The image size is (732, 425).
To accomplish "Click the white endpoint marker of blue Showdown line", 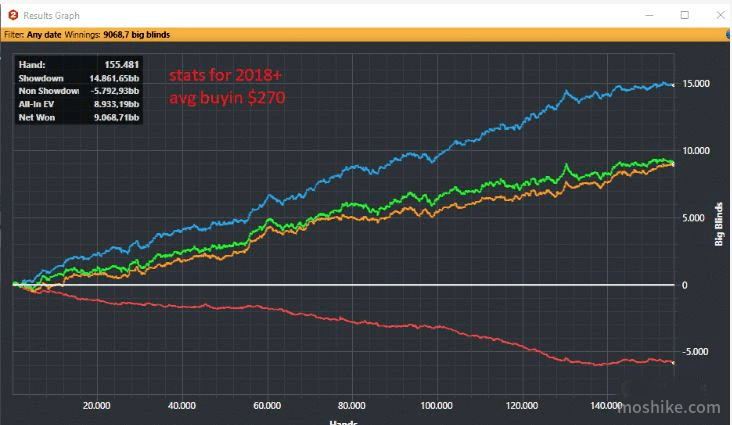I will pos(673,85).
